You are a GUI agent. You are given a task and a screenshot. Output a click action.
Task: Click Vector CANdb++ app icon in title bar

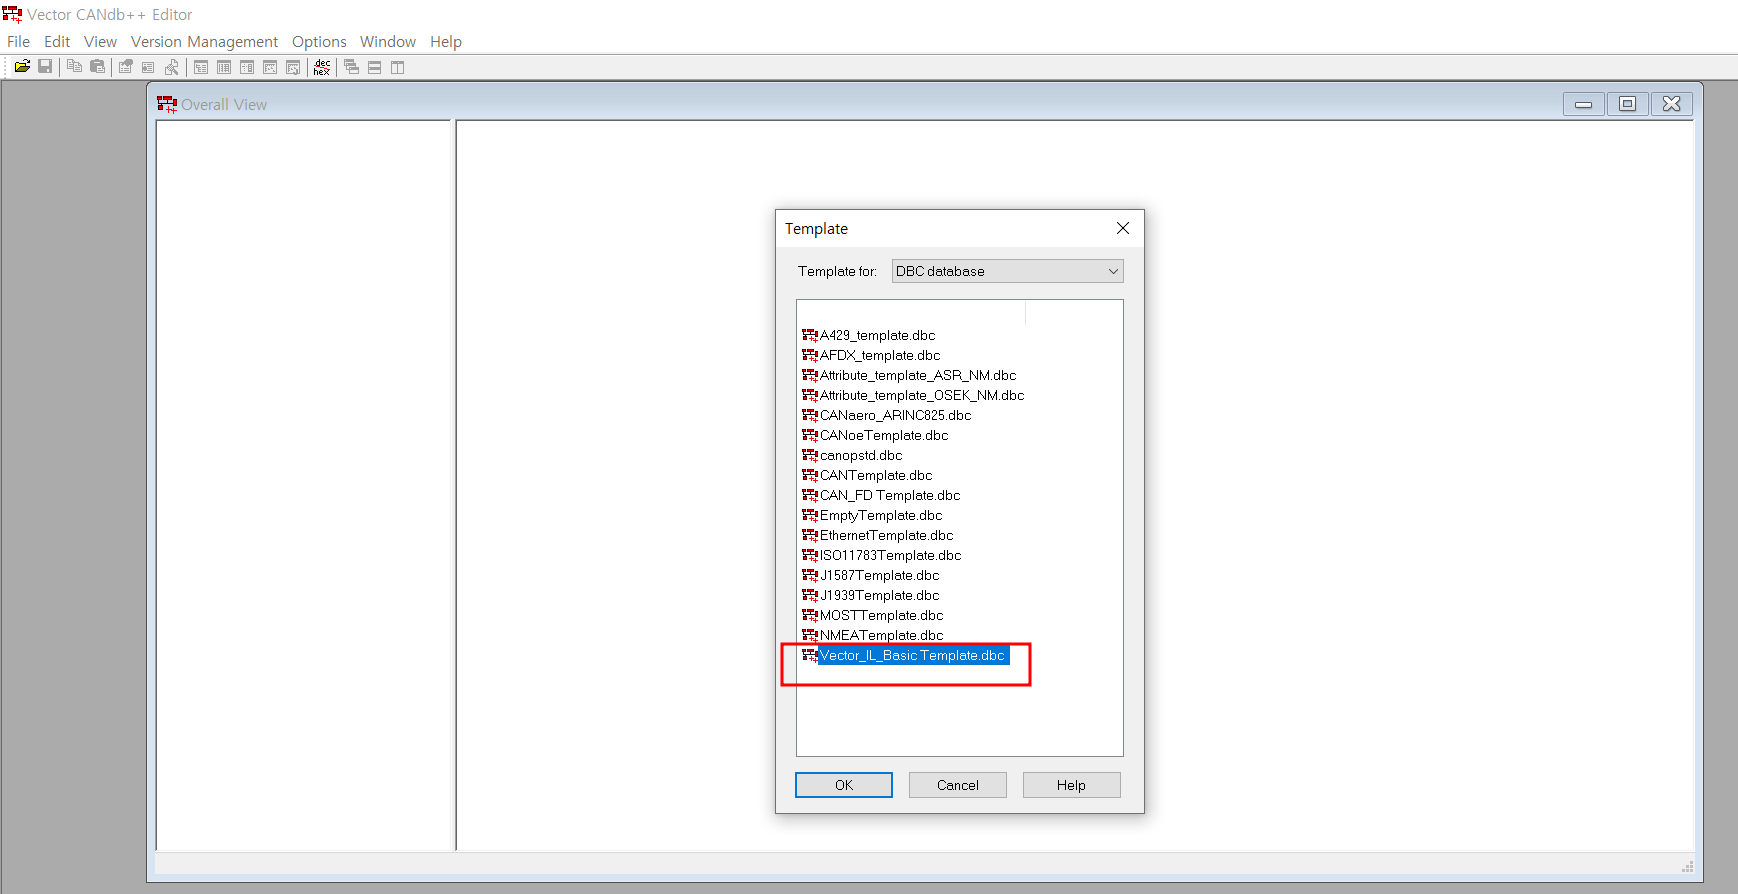12,14
